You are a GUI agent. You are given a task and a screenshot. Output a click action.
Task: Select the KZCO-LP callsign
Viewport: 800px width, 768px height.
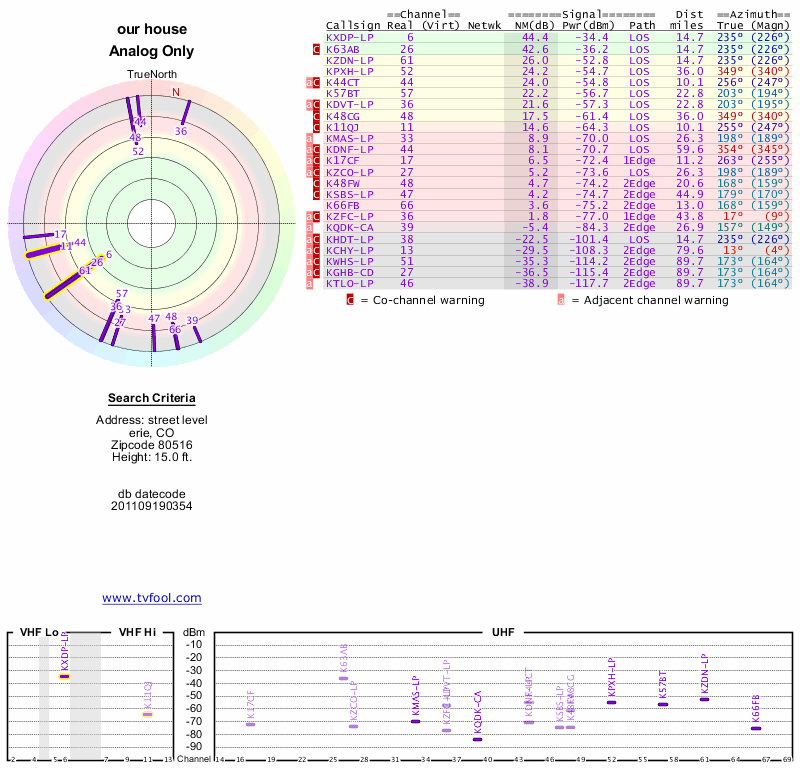(349, 172)
